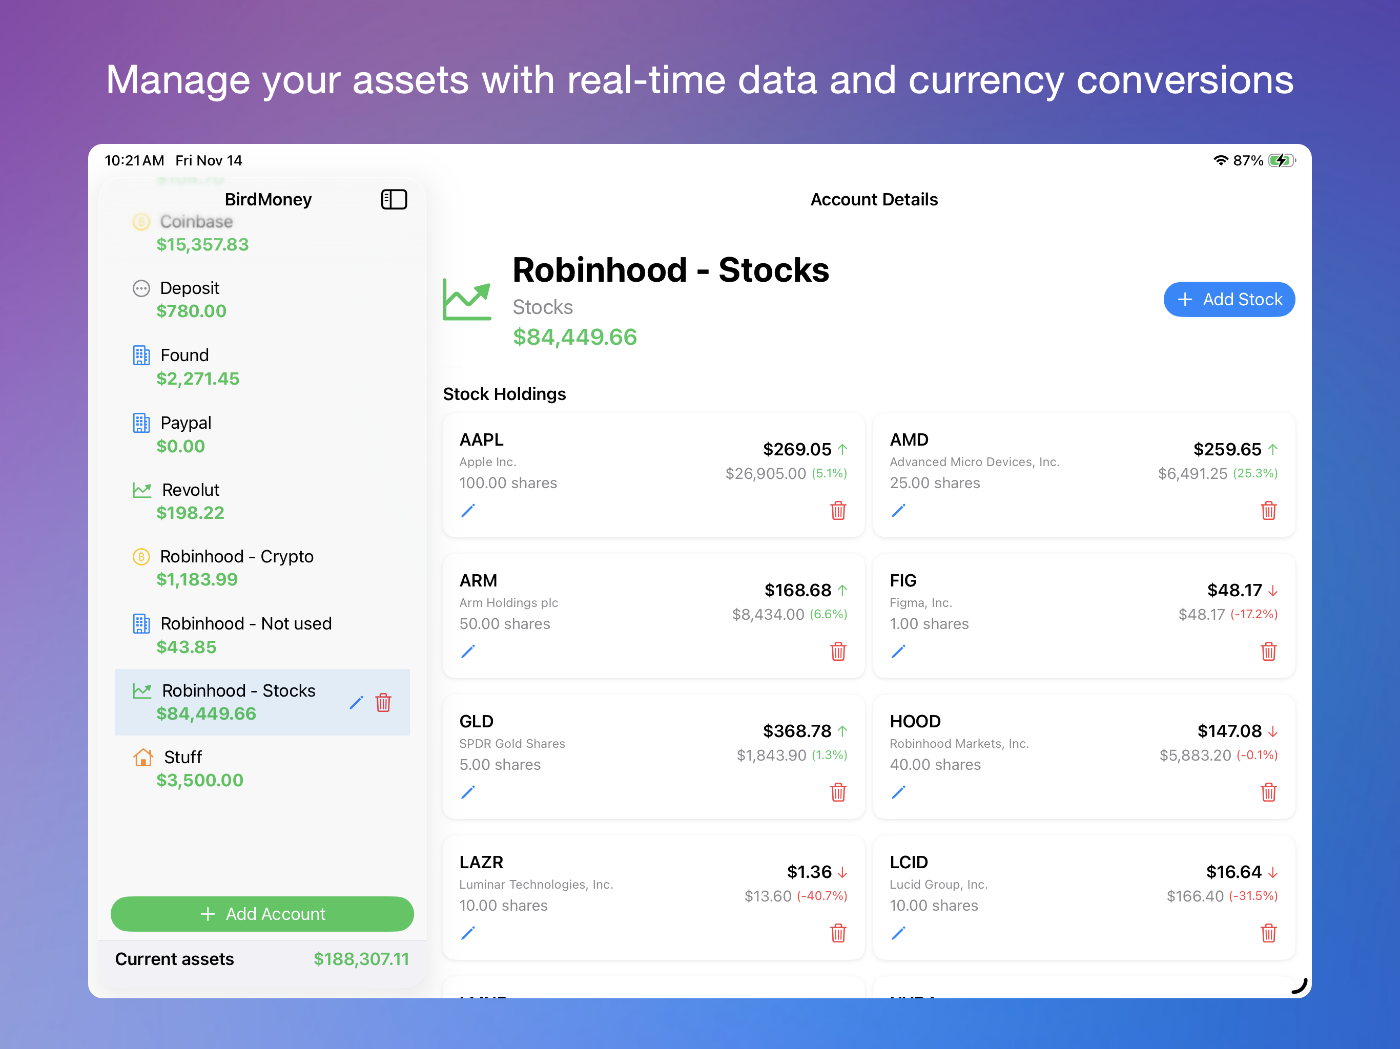
Task: Click the battery indicator in status bar
Action: 1281,161
